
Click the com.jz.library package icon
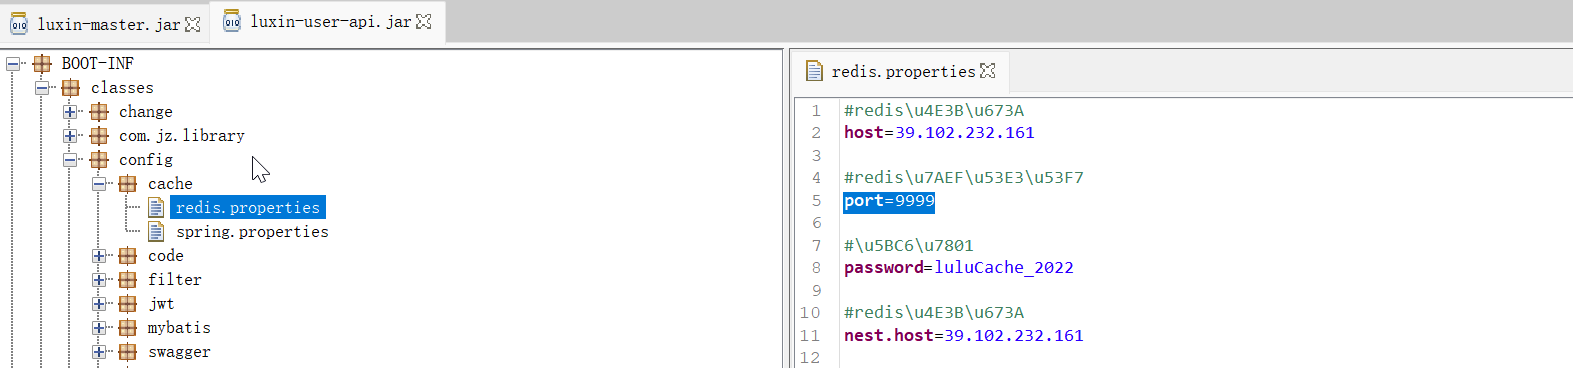tap(99, 136)
